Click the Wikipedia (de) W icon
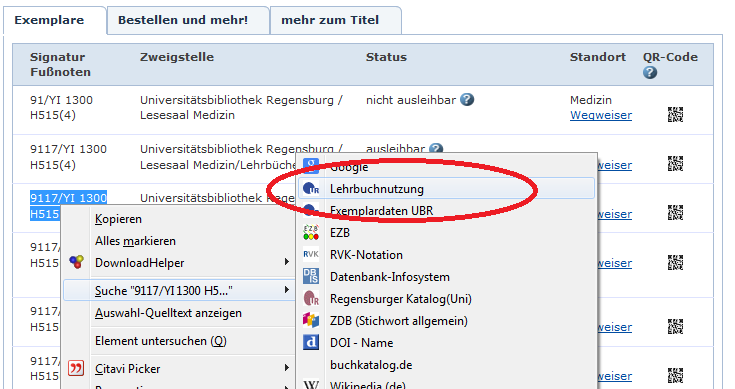This screenshot has height=389, width=735. (x=311, y=384)
